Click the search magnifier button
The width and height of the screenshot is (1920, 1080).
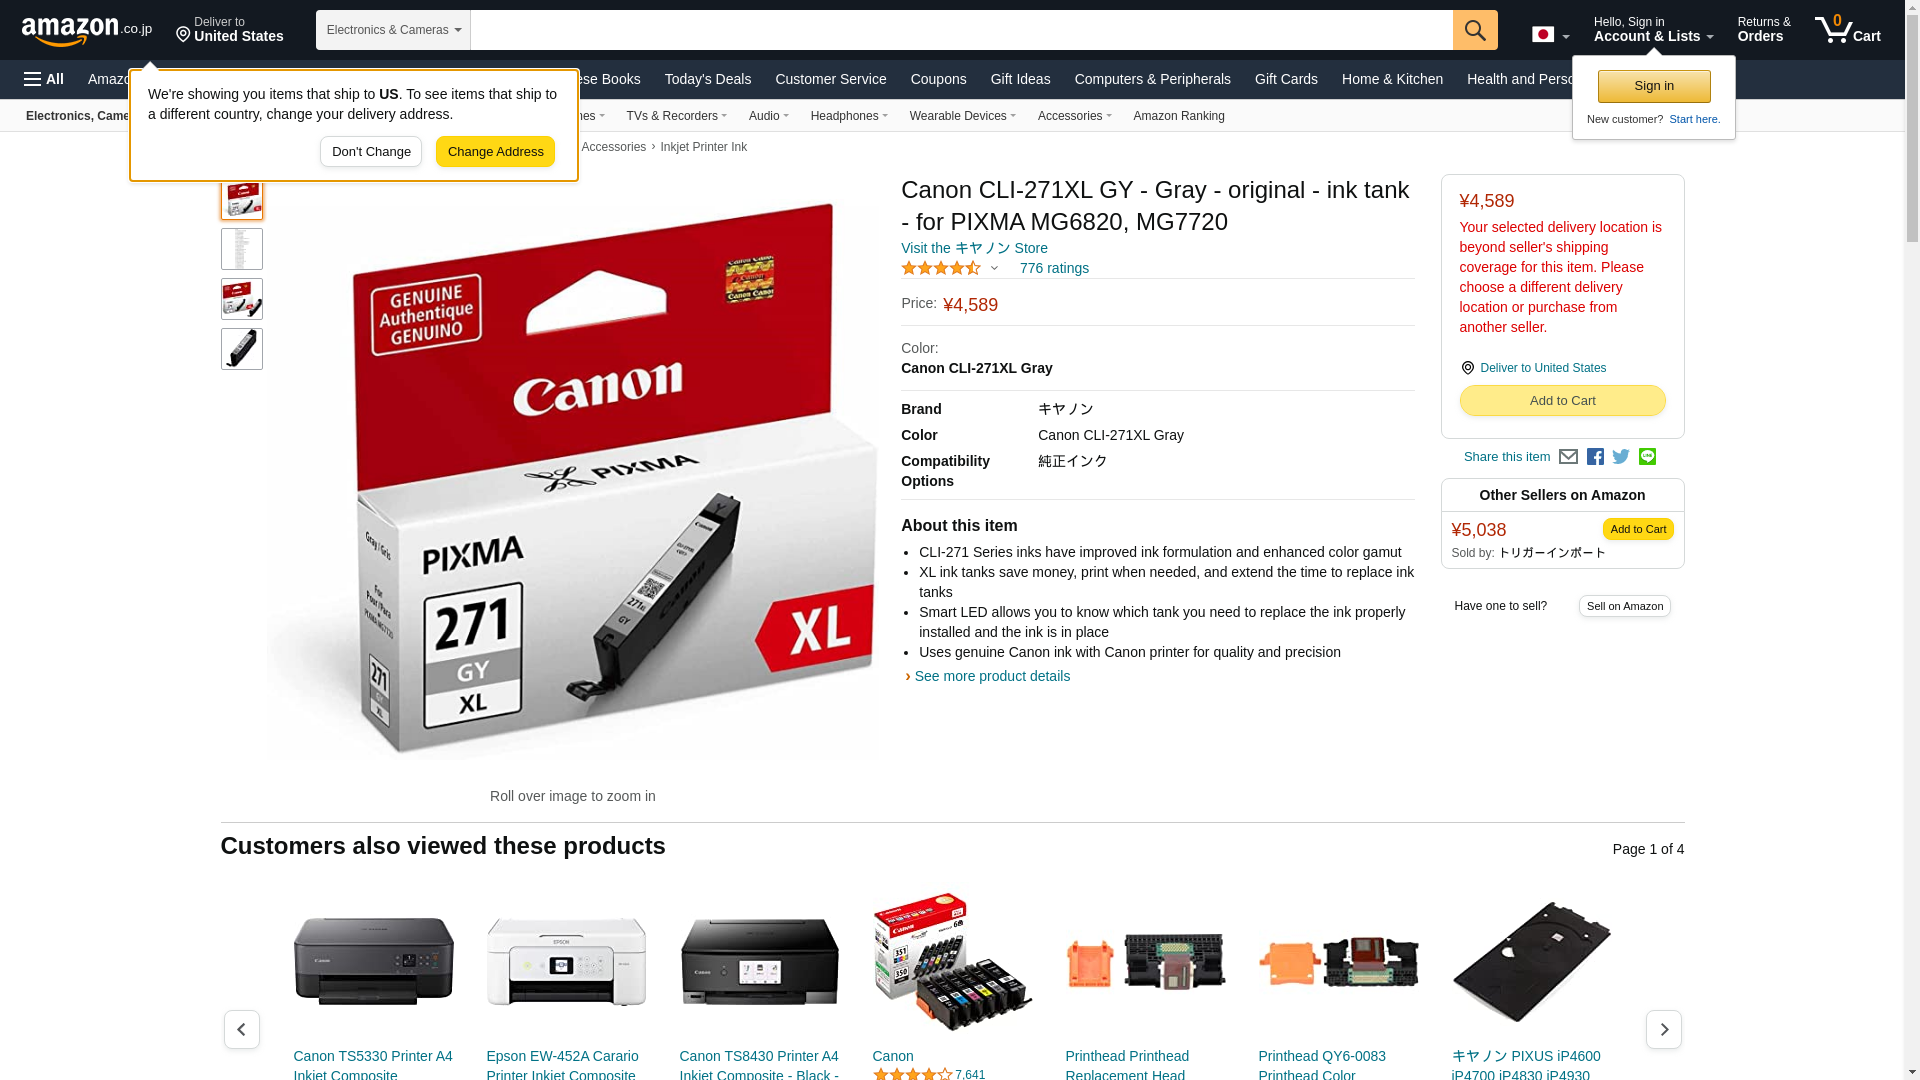pos(1475,30)
